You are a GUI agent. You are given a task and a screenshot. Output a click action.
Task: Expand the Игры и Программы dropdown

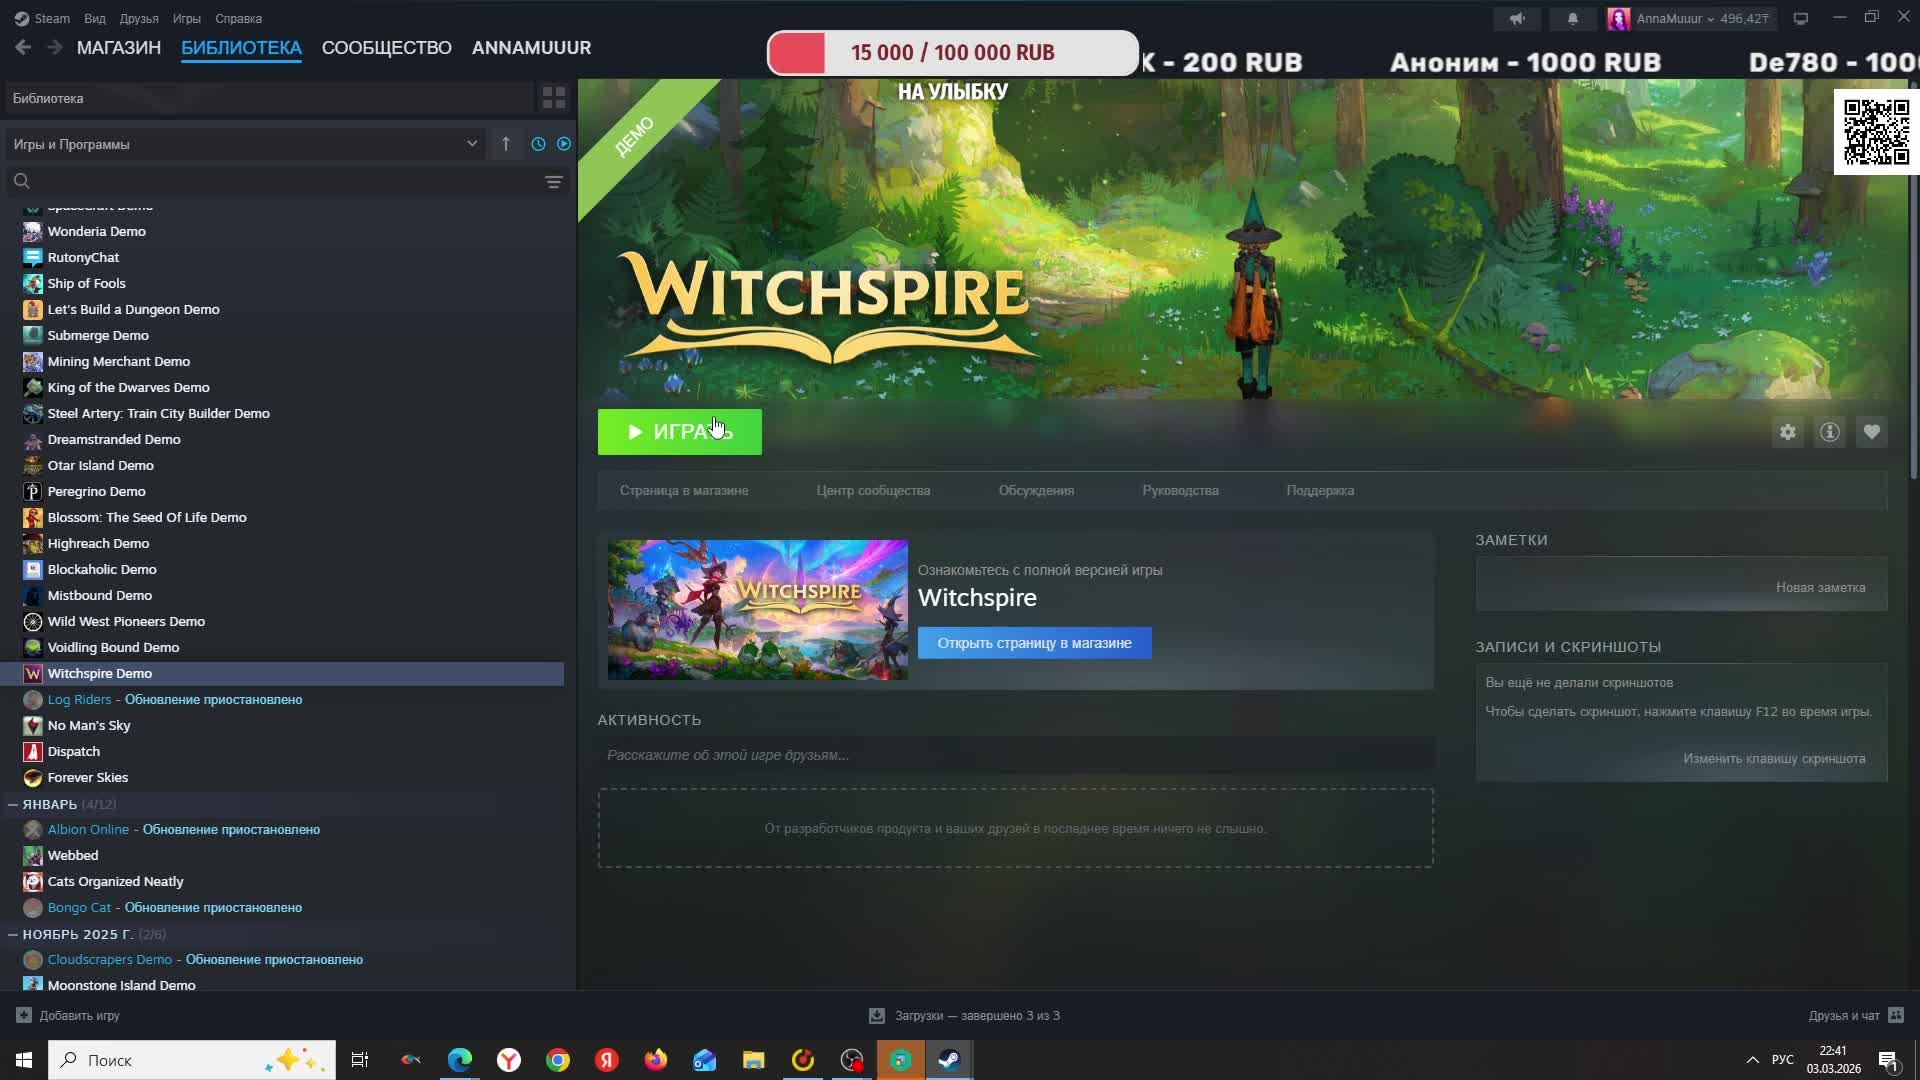(x=471, y=144)
